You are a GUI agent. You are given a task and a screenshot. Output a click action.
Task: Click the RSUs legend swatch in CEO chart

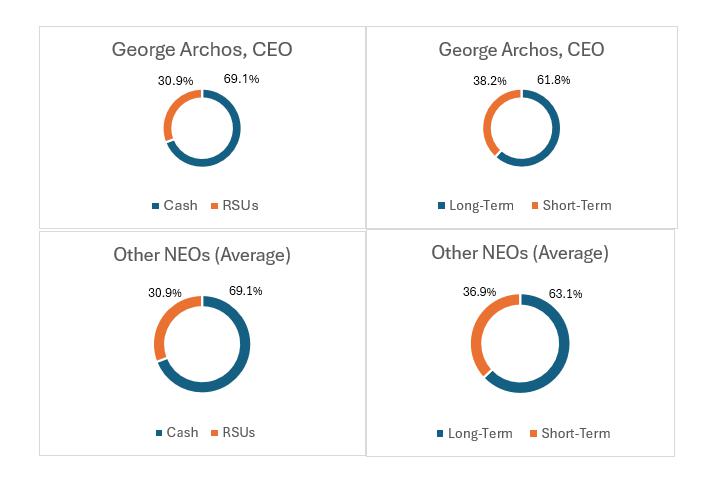click(214, 206)
